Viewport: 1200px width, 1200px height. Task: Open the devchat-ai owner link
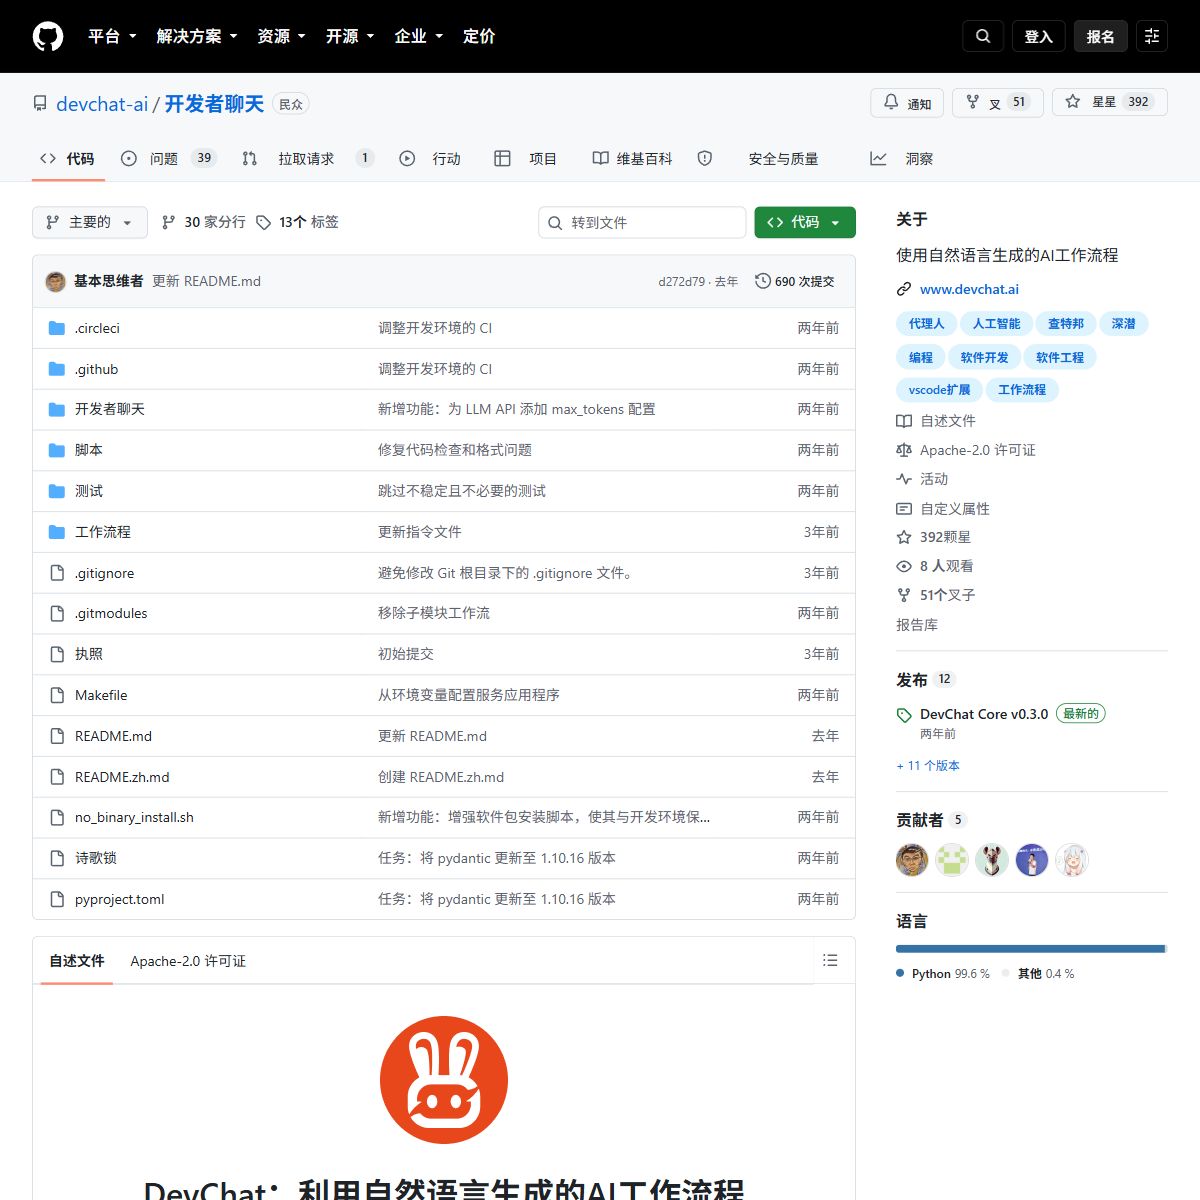click(x=102, y=104)
